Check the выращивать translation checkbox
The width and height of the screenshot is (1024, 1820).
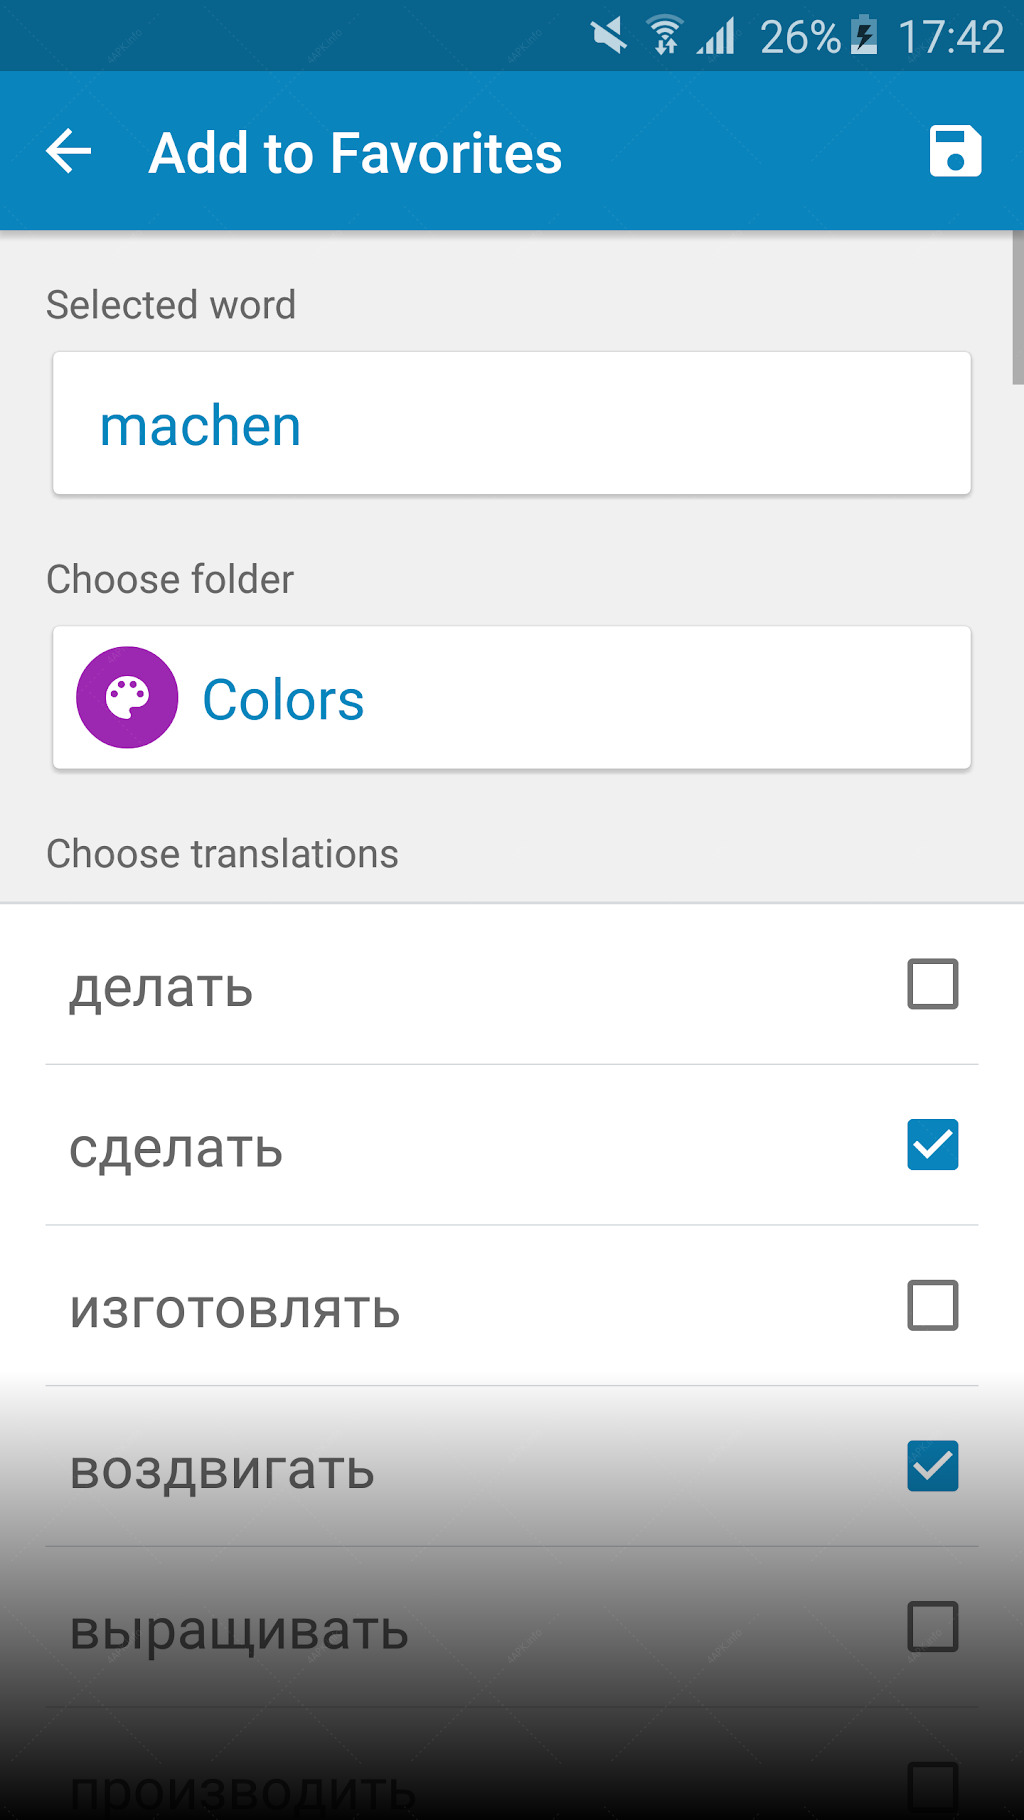pos(933,1626)
